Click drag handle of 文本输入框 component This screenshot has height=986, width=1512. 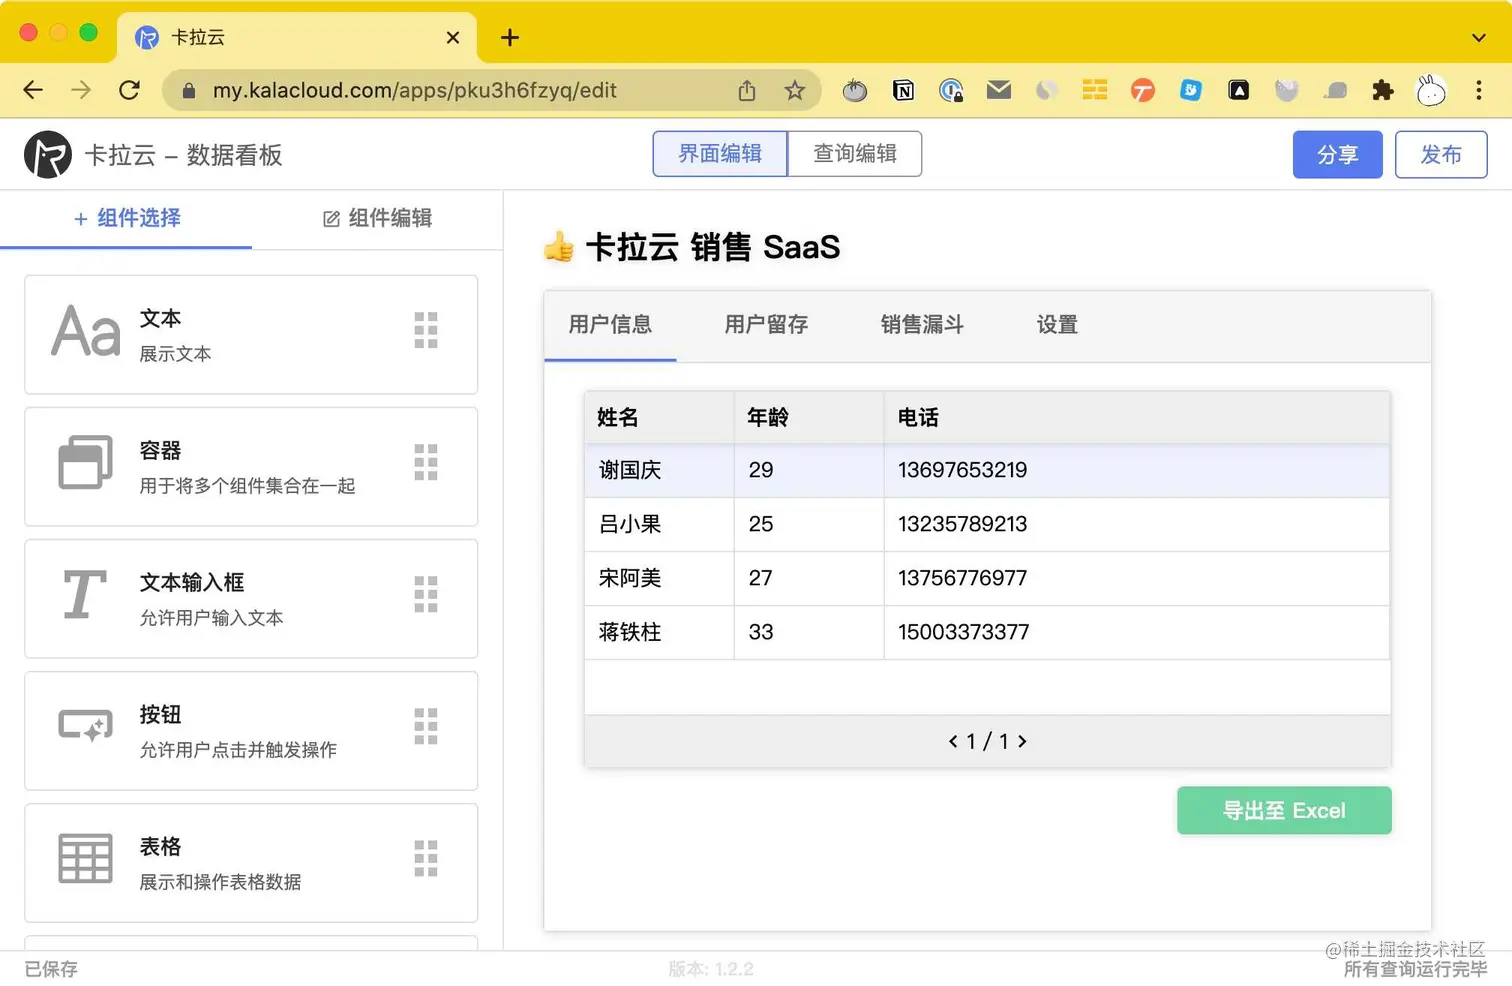[x=426, y=594]
